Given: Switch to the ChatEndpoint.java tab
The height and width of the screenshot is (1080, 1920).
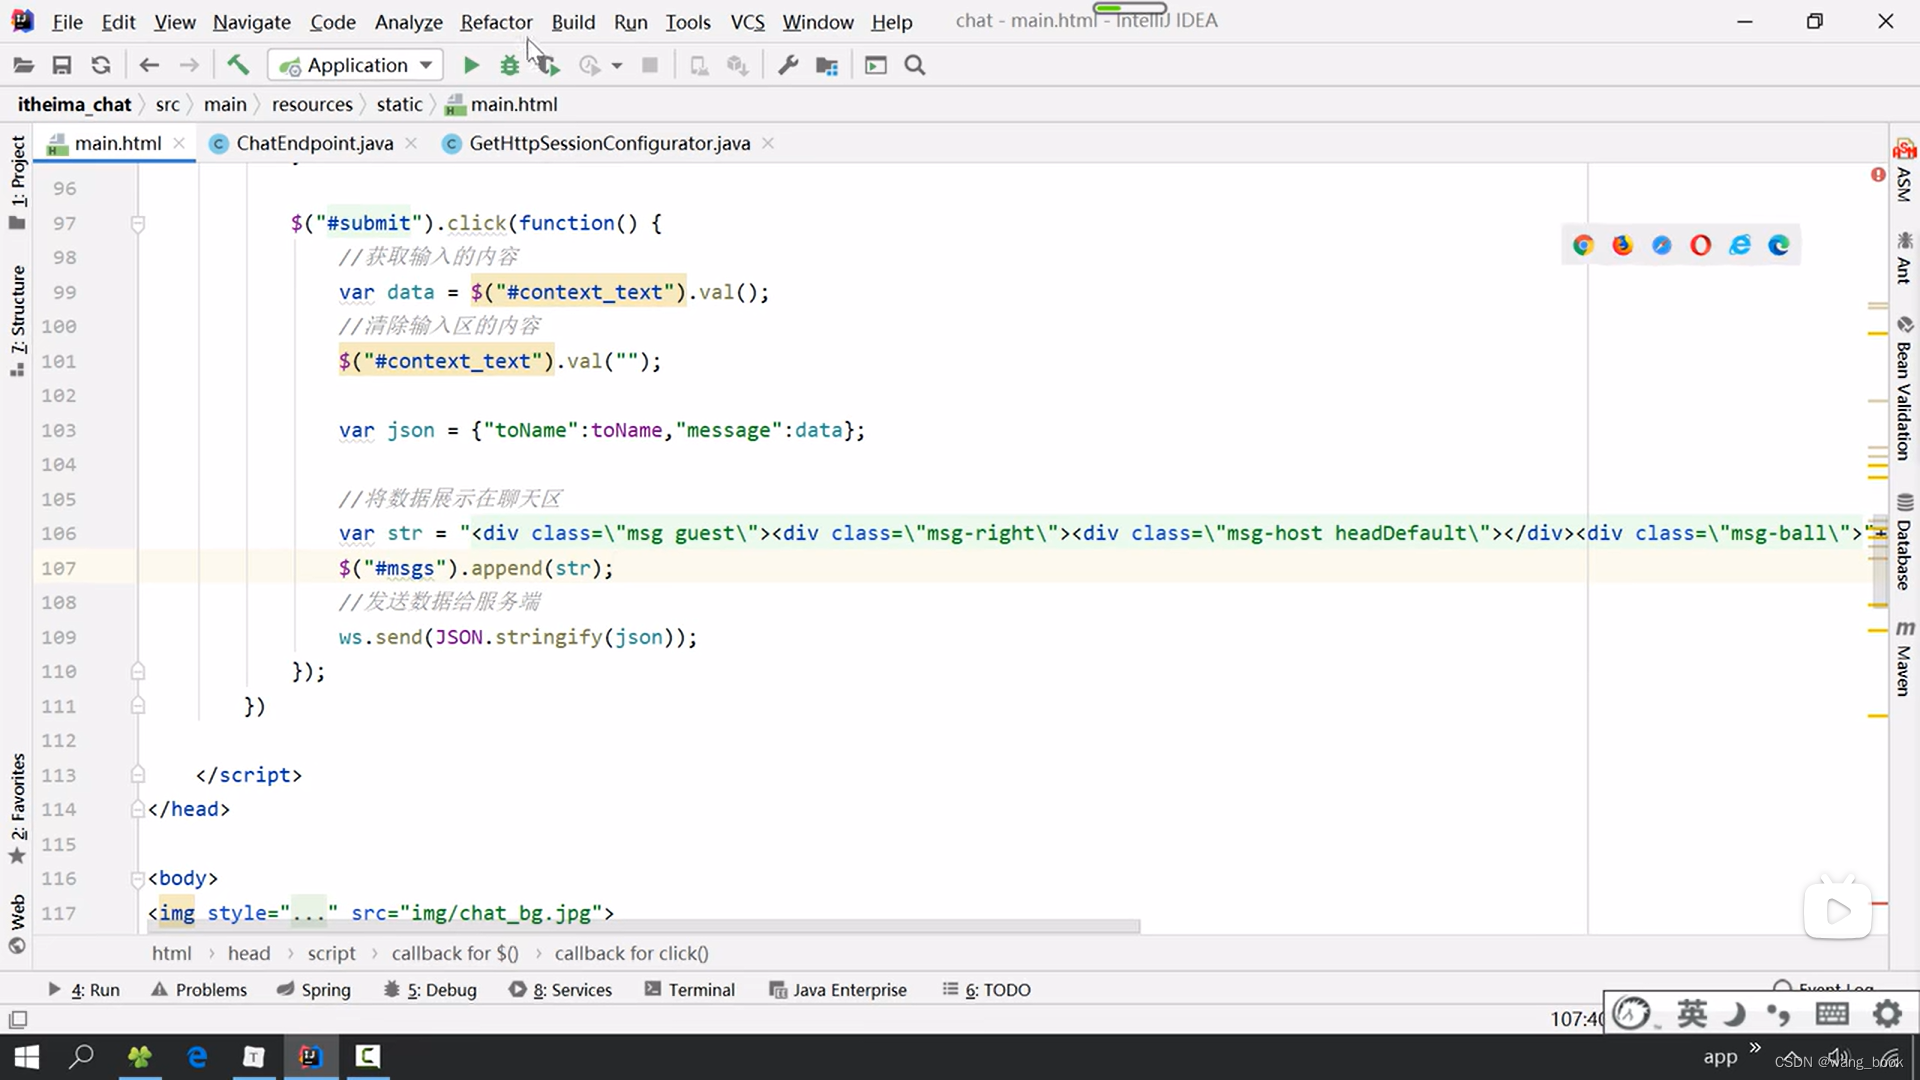Looking at the screenshot, I should tap(313, 143).
